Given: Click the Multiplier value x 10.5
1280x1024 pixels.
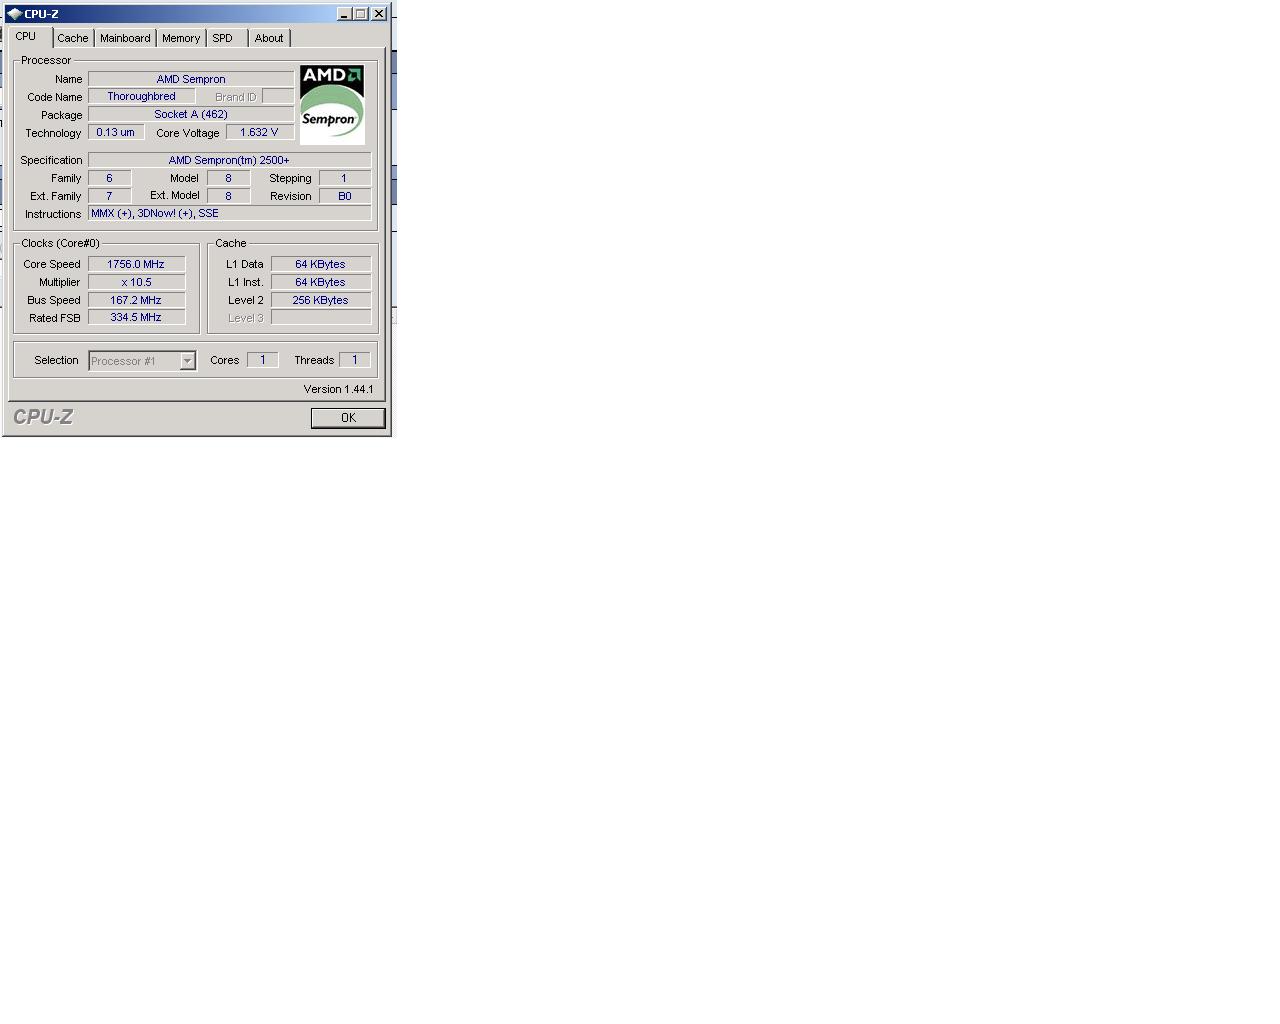Looking at the screenshot, I should 136,282.
